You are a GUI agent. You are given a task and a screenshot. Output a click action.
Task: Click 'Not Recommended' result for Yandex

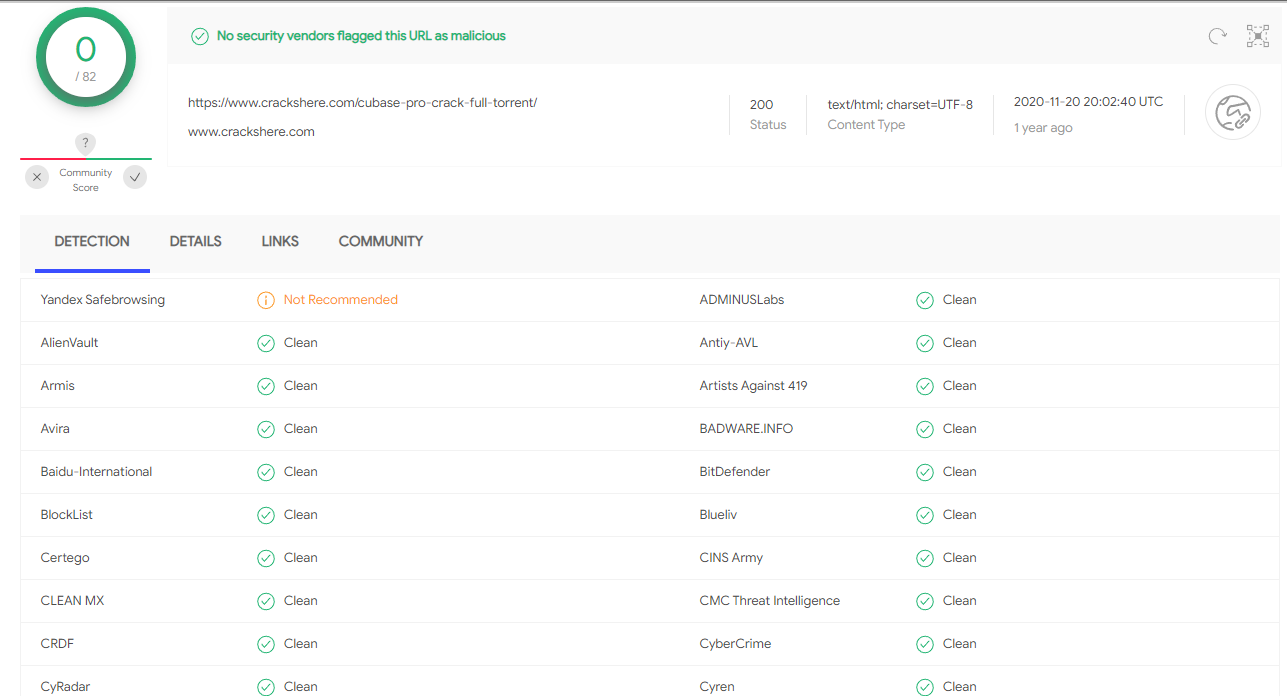(341, 300)
